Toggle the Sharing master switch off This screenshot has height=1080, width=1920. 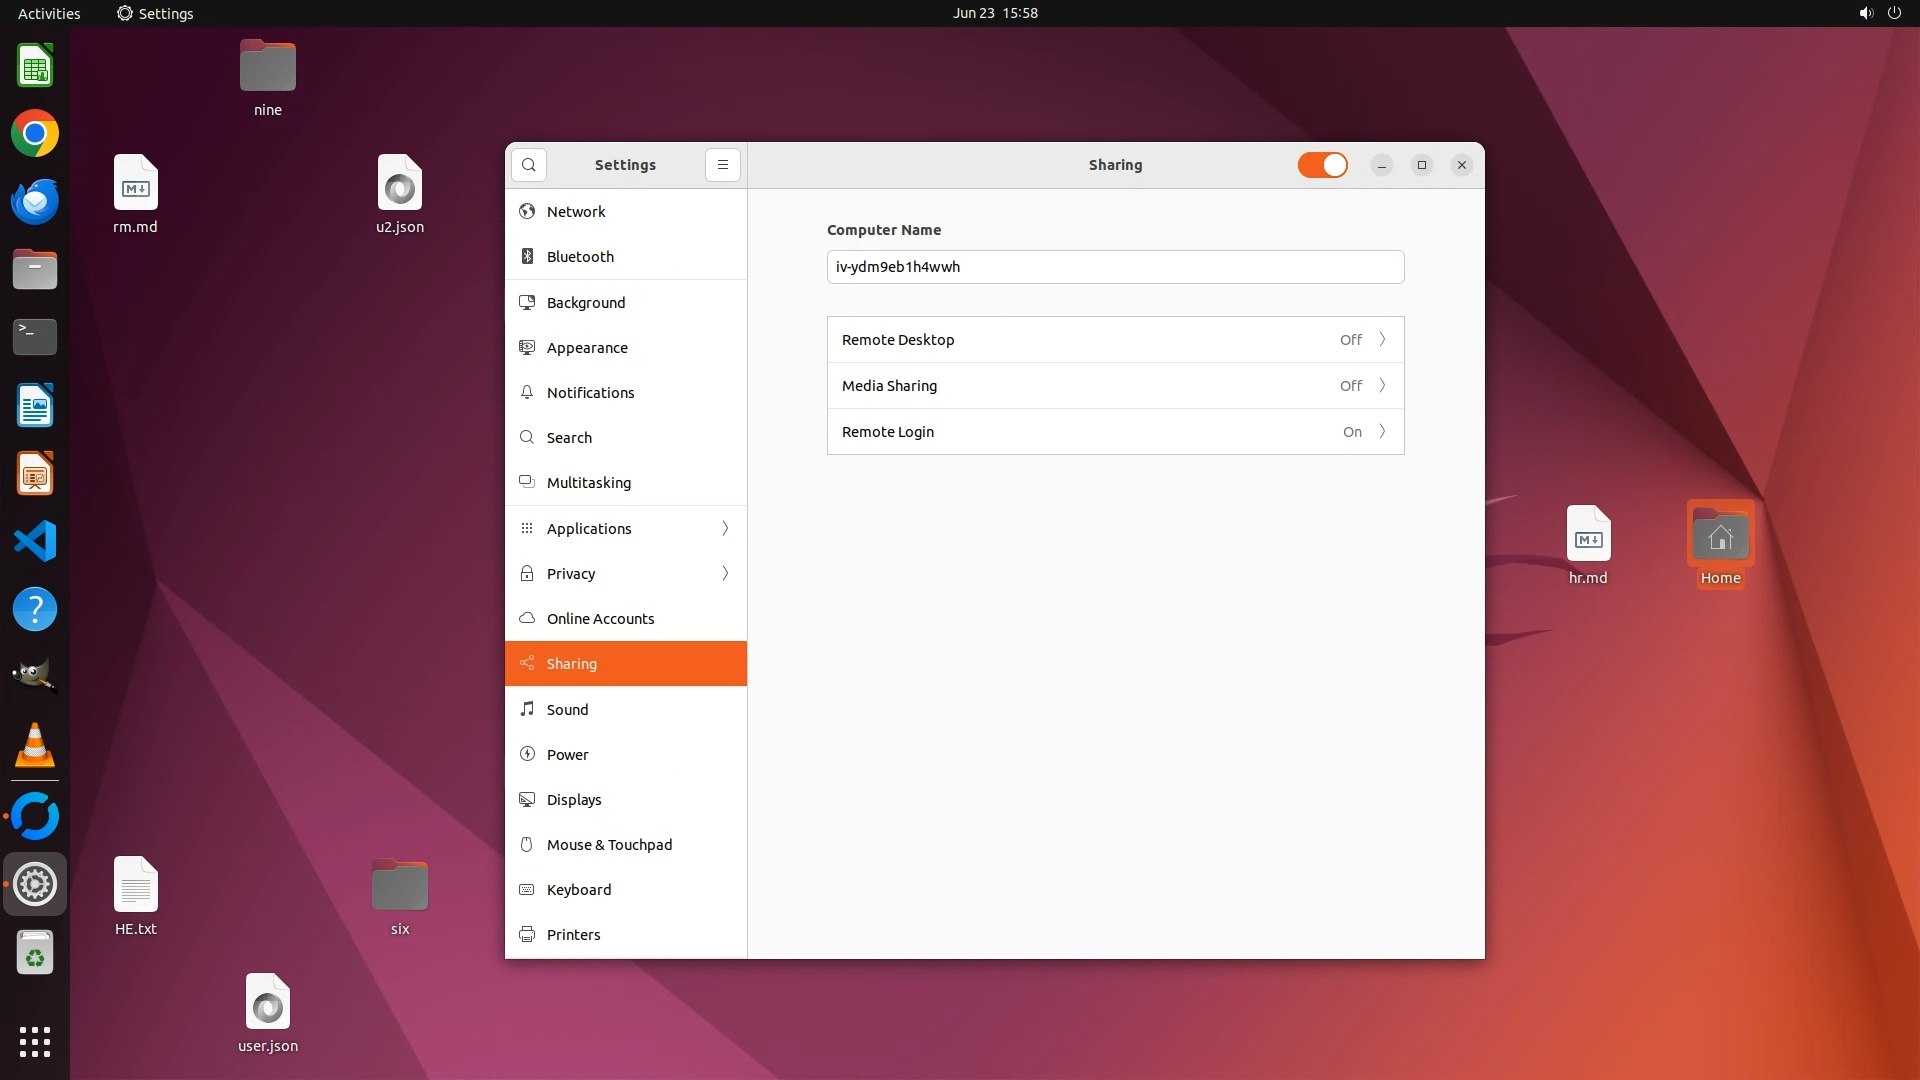[1322, 165]
